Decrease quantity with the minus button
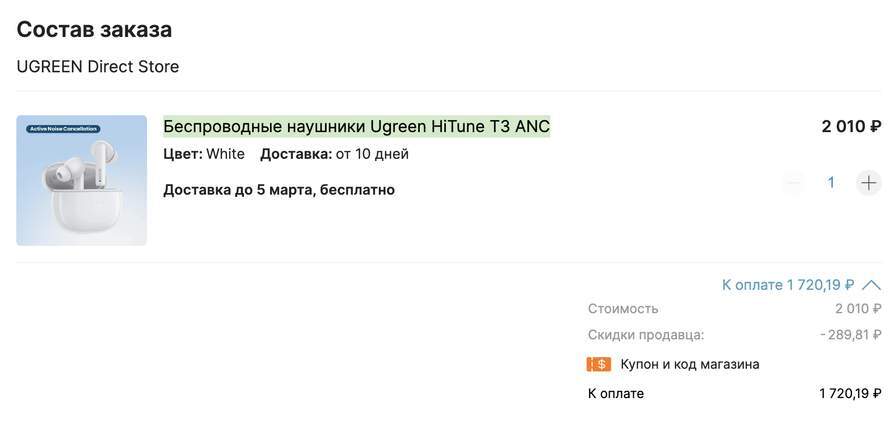895x422 pixels. pyautogui.click(x=793, y=183)
